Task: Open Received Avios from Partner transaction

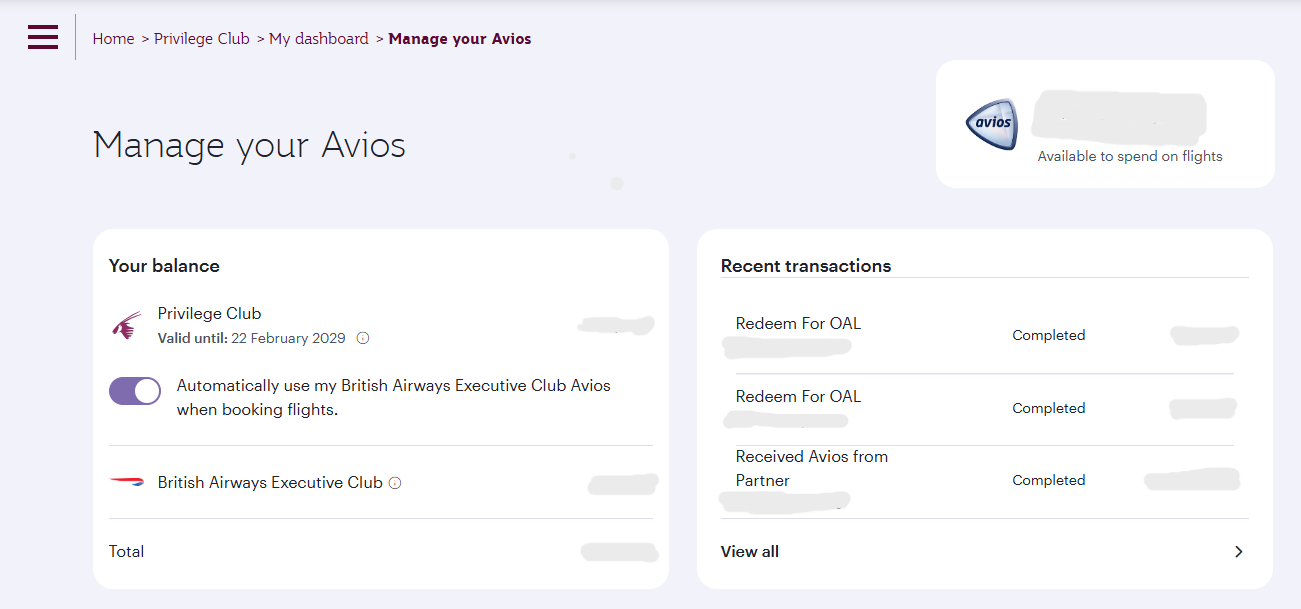Action: click(811, 468)
